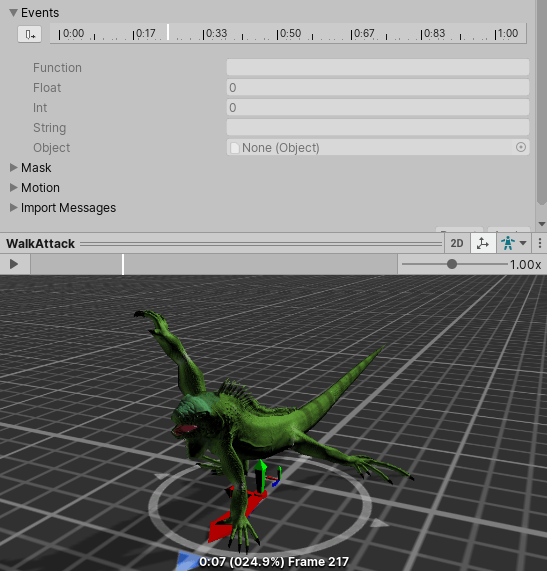This screenshot has height=571, width=547.
Task: Click the 0:50 mark on events timeline
Action: (x=289, y=34)
